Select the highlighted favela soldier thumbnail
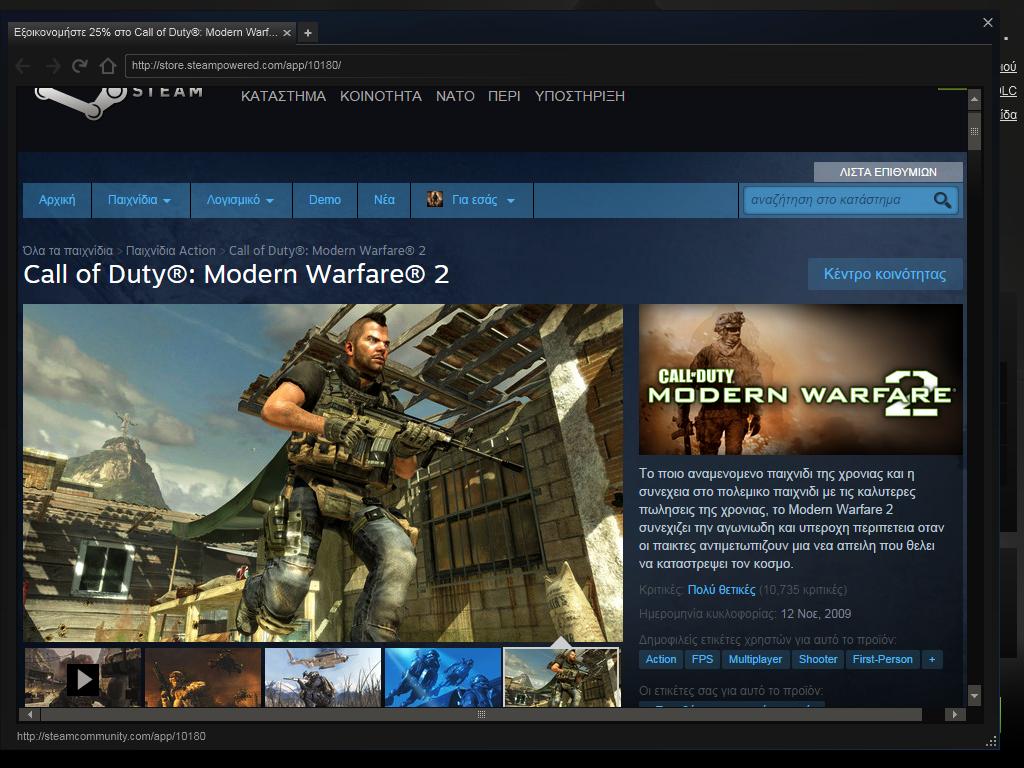The width and height of the screenshot is (1024, 768). click(x=562, y=678)
